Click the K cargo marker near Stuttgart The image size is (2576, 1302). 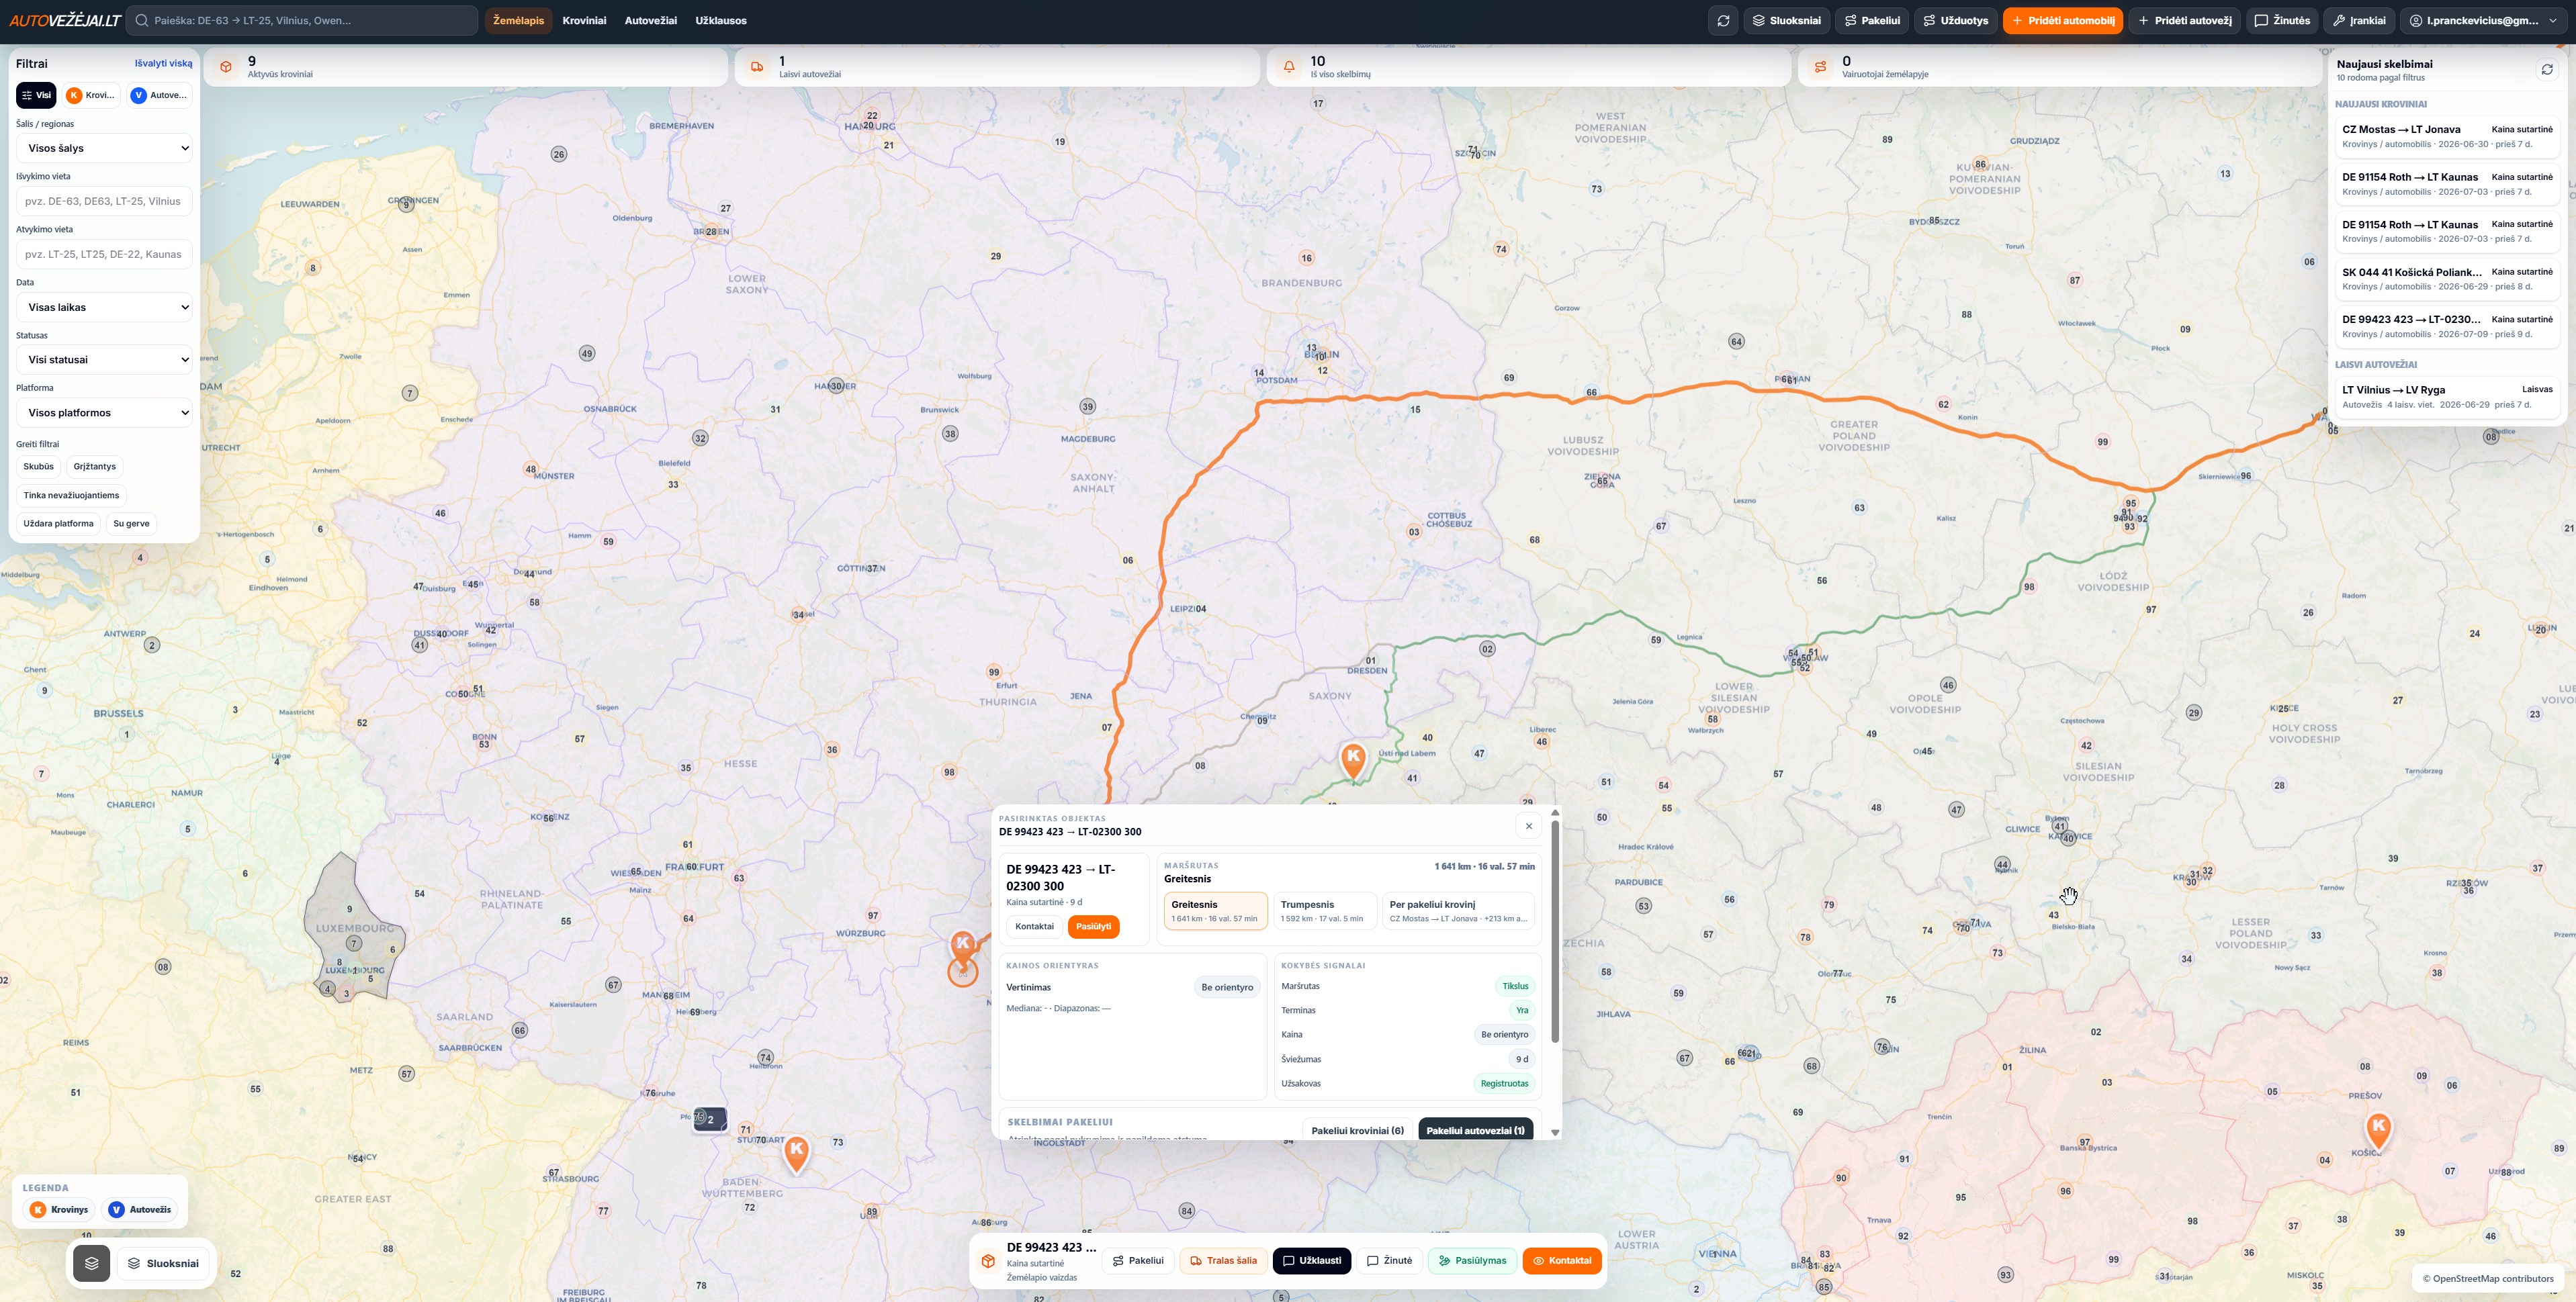tap(796, 1153)
